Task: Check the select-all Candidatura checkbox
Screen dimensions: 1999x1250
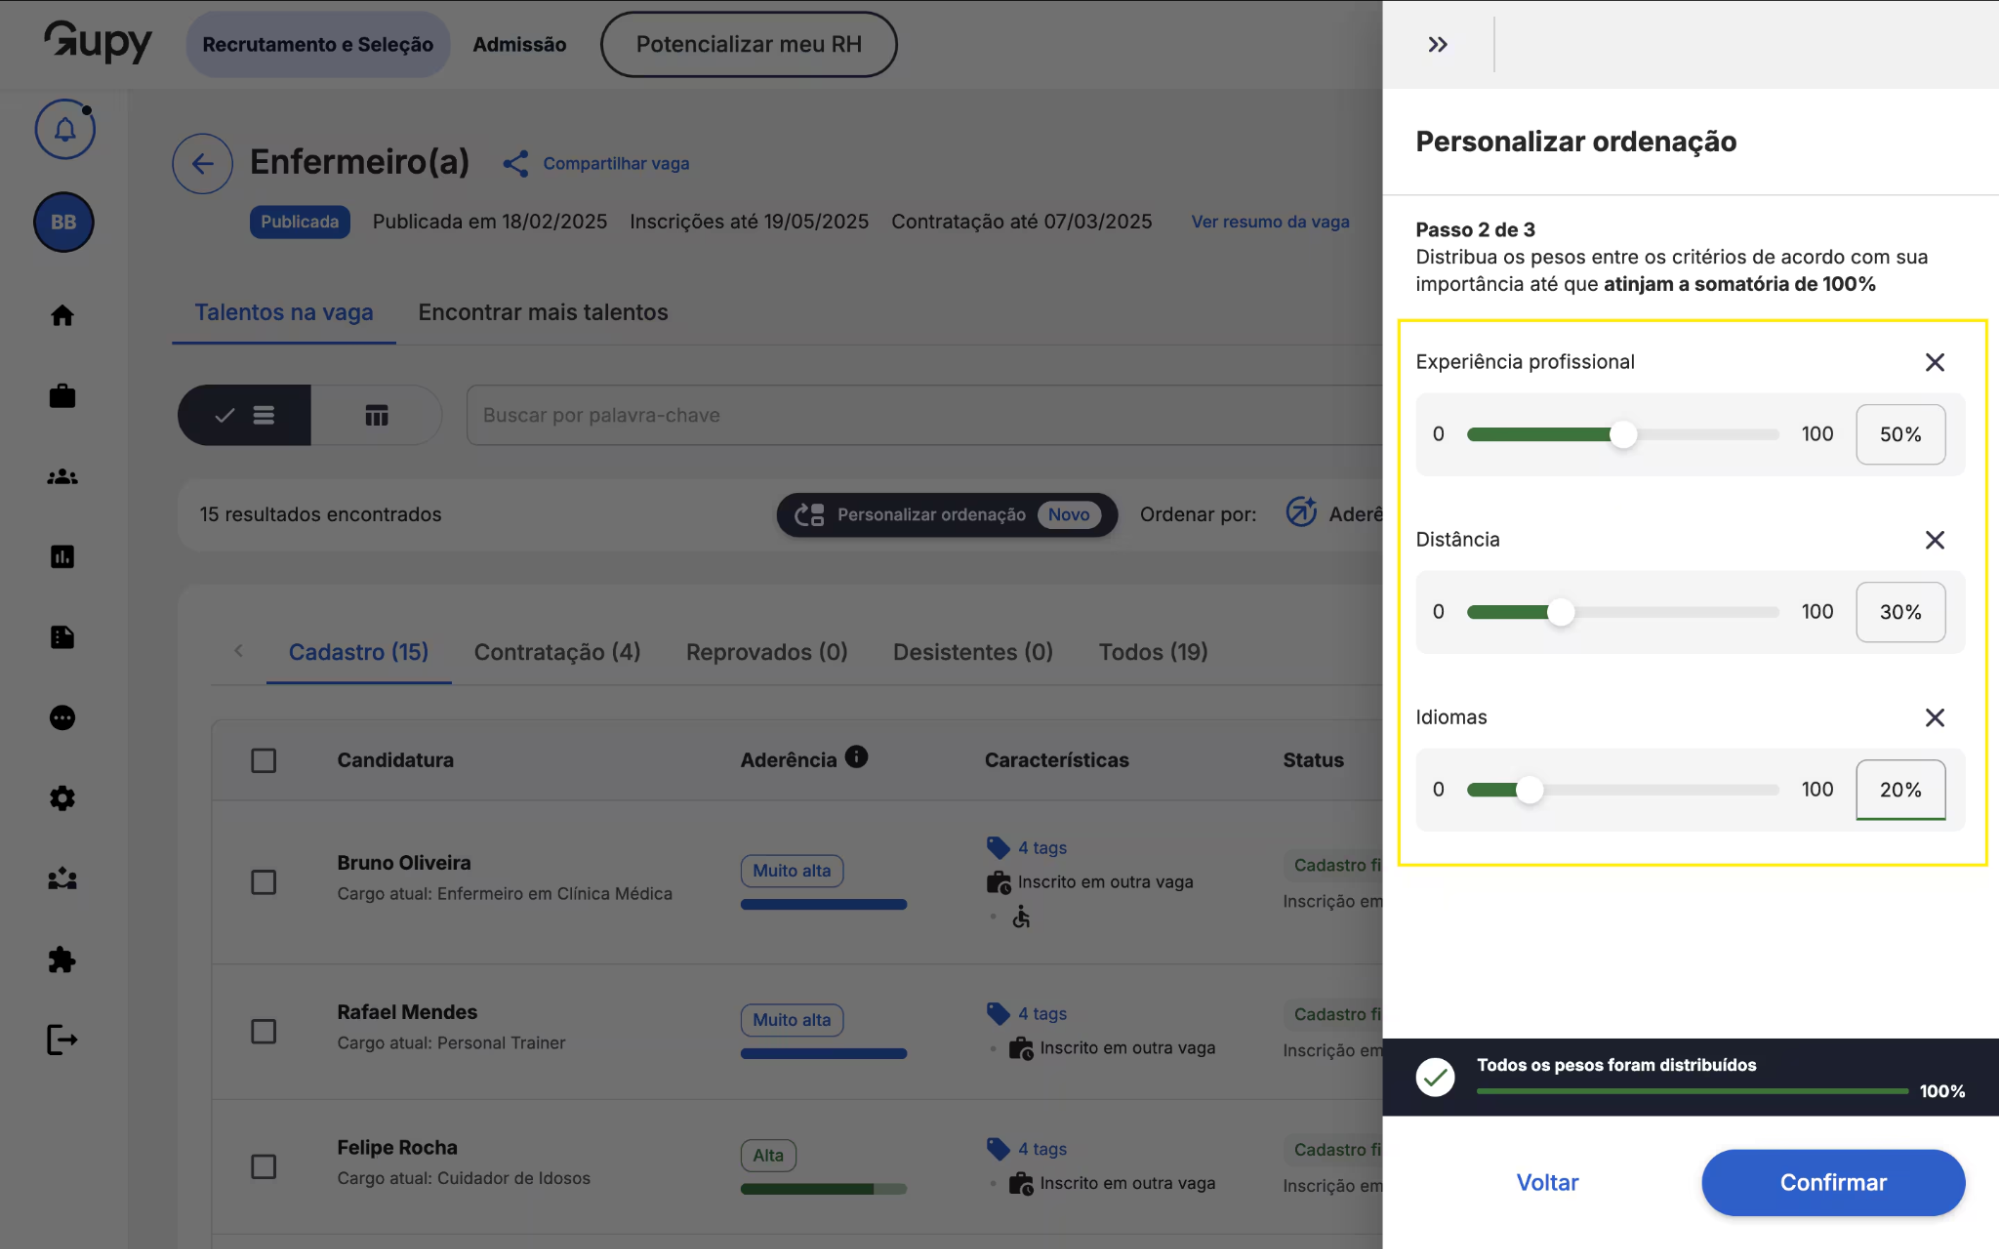Action: [x=263, y=761]
